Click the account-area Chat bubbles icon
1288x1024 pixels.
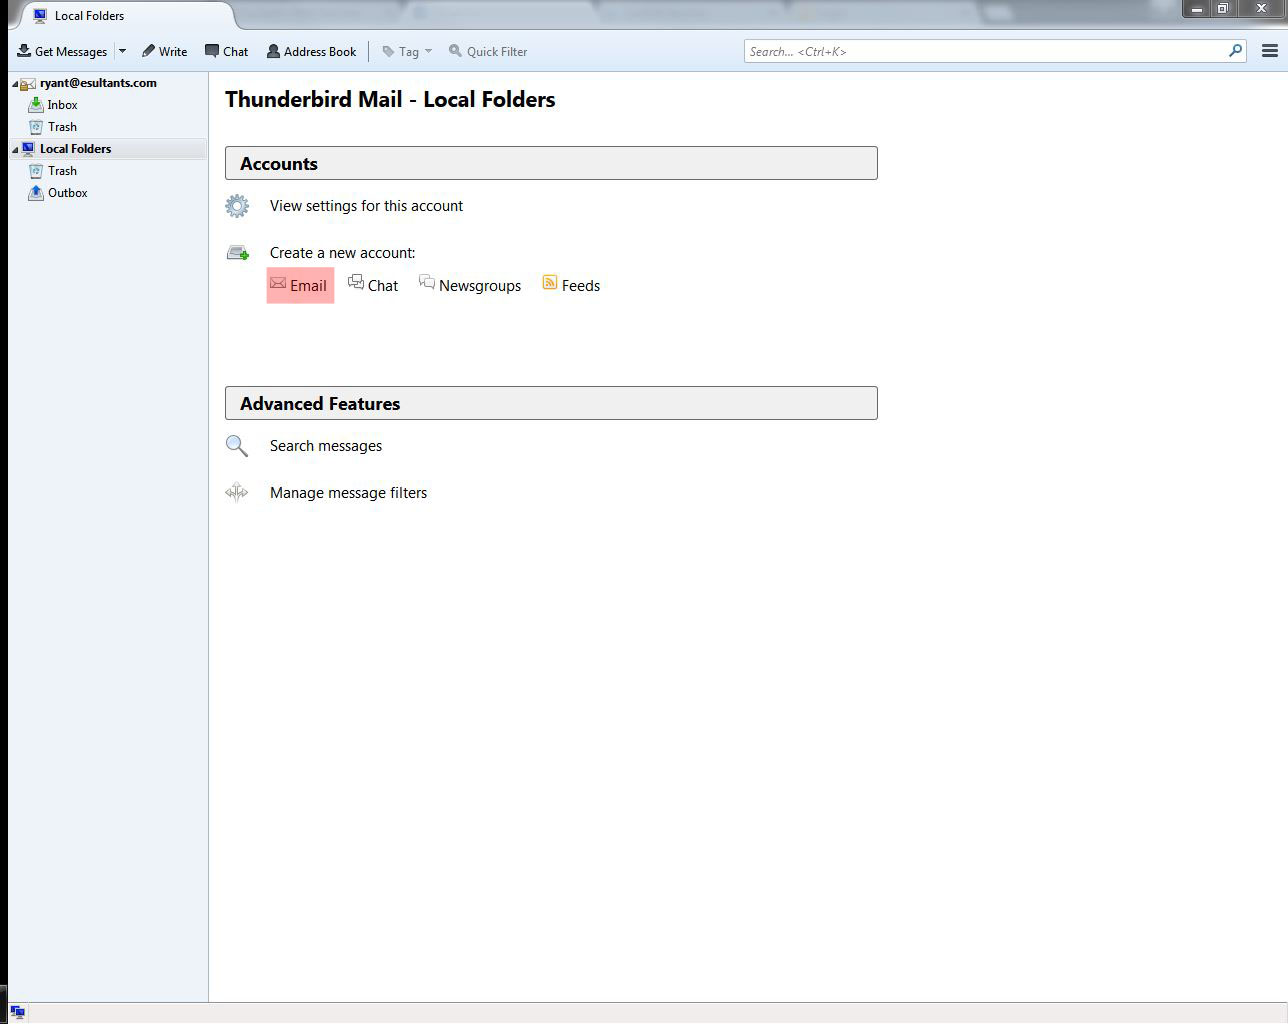356,283
